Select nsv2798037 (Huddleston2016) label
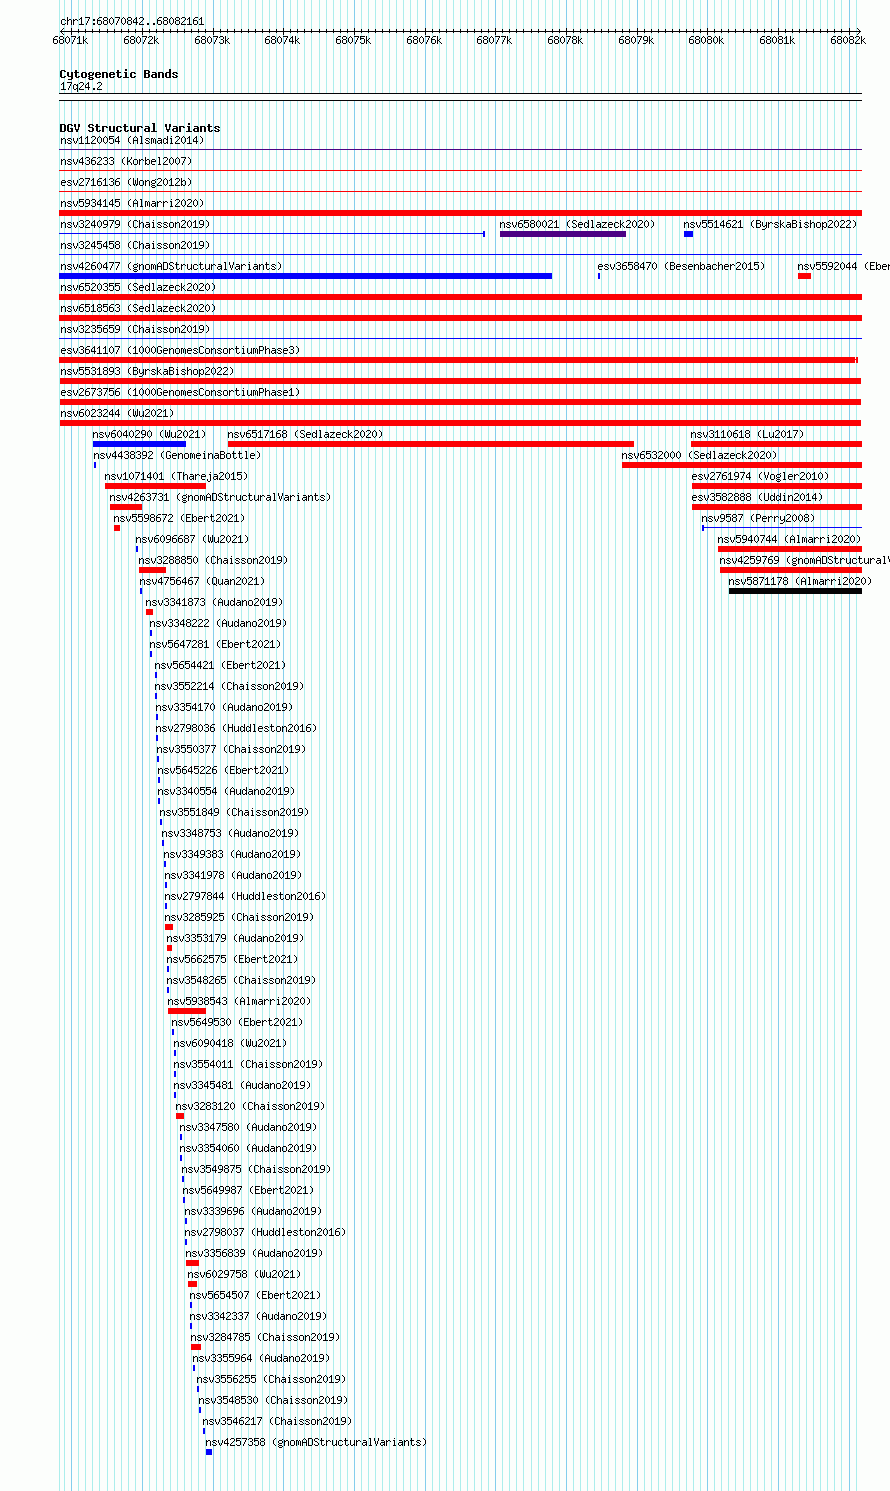The width and height of the screenshot is (890, 1491). click(266, 1232)
